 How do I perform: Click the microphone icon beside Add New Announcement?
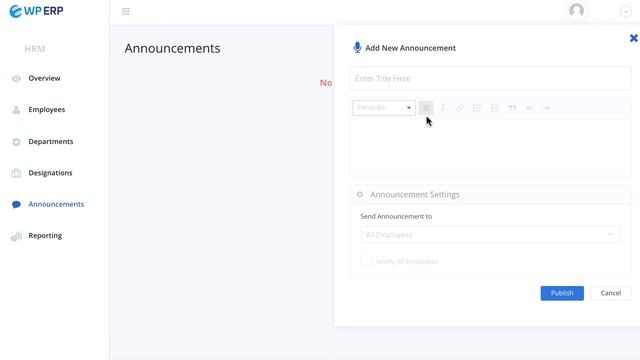tap(357, 47)
